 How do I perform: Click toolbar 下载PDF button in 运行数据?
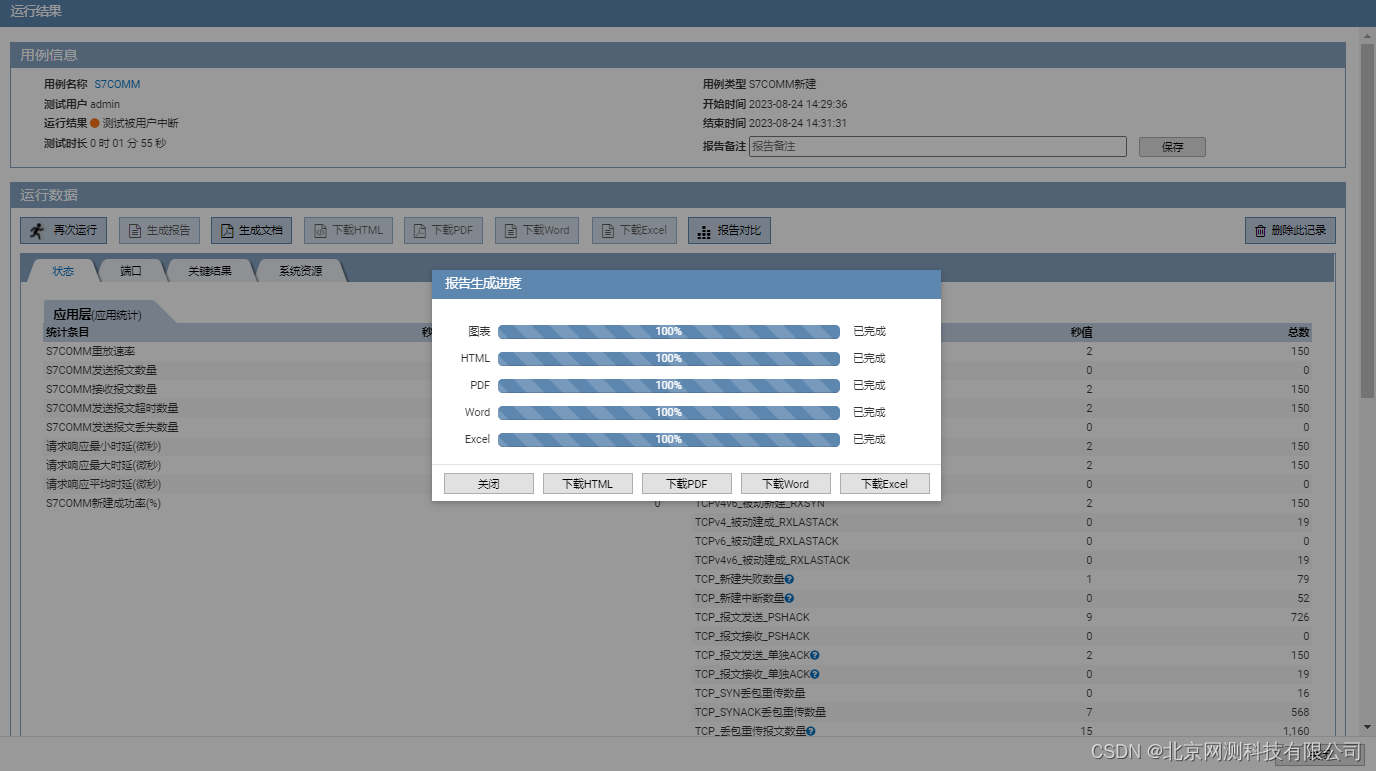point(443,230)
